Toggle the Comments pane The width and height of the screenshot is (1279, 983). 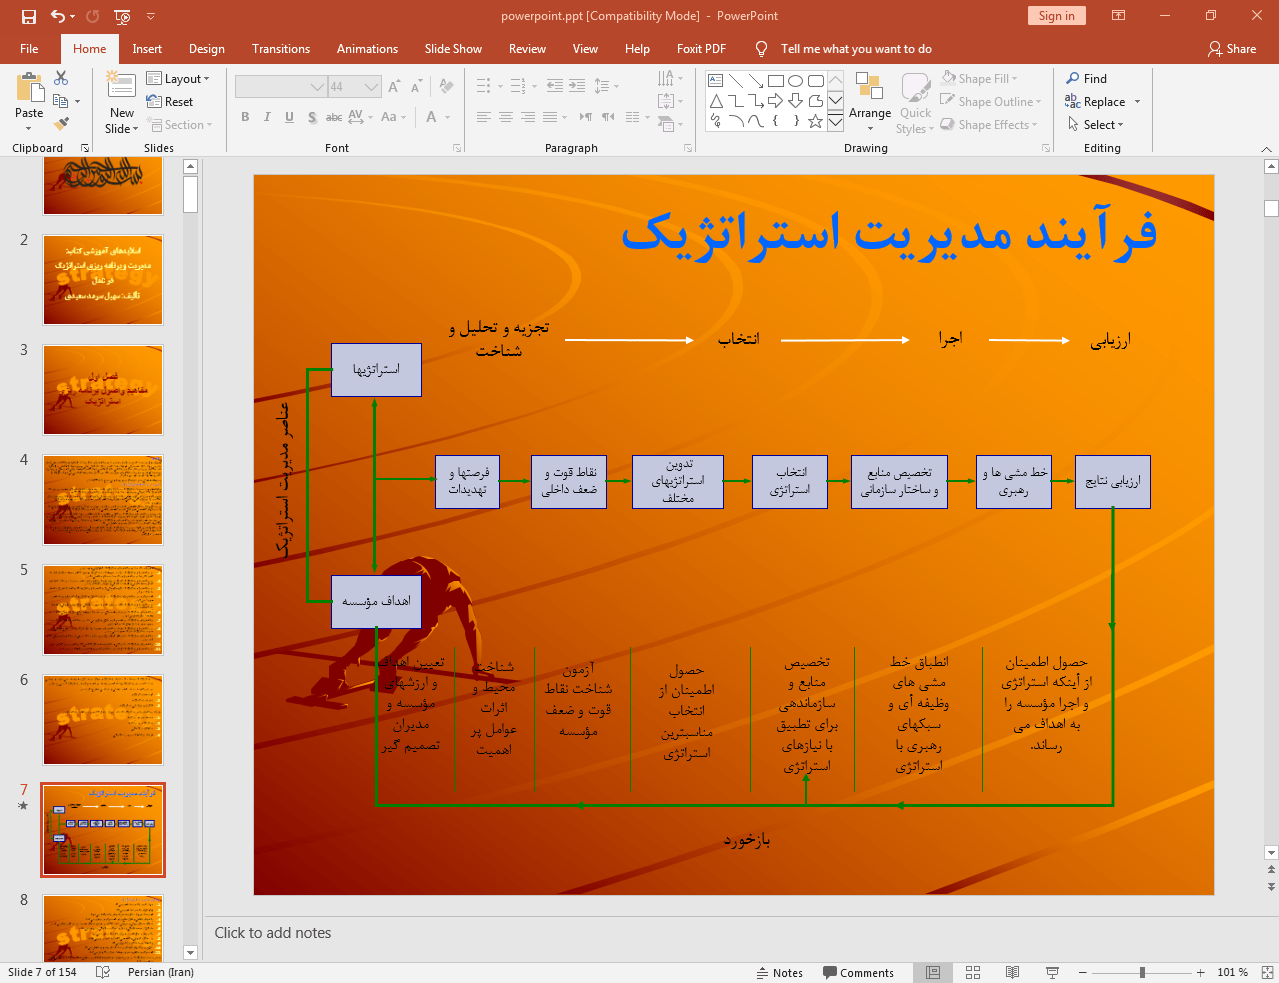[x=858, y=972]
